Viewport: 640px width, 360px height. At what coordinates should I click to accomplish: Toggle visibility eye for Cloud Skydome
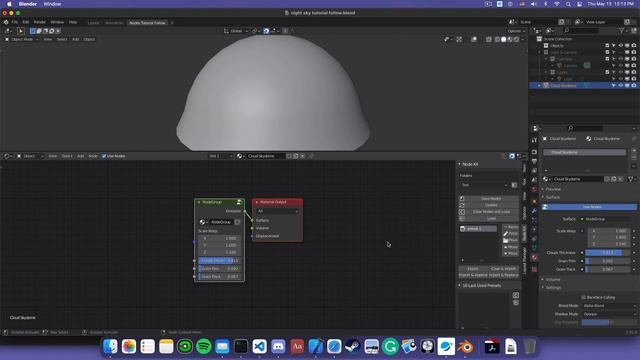621,86
